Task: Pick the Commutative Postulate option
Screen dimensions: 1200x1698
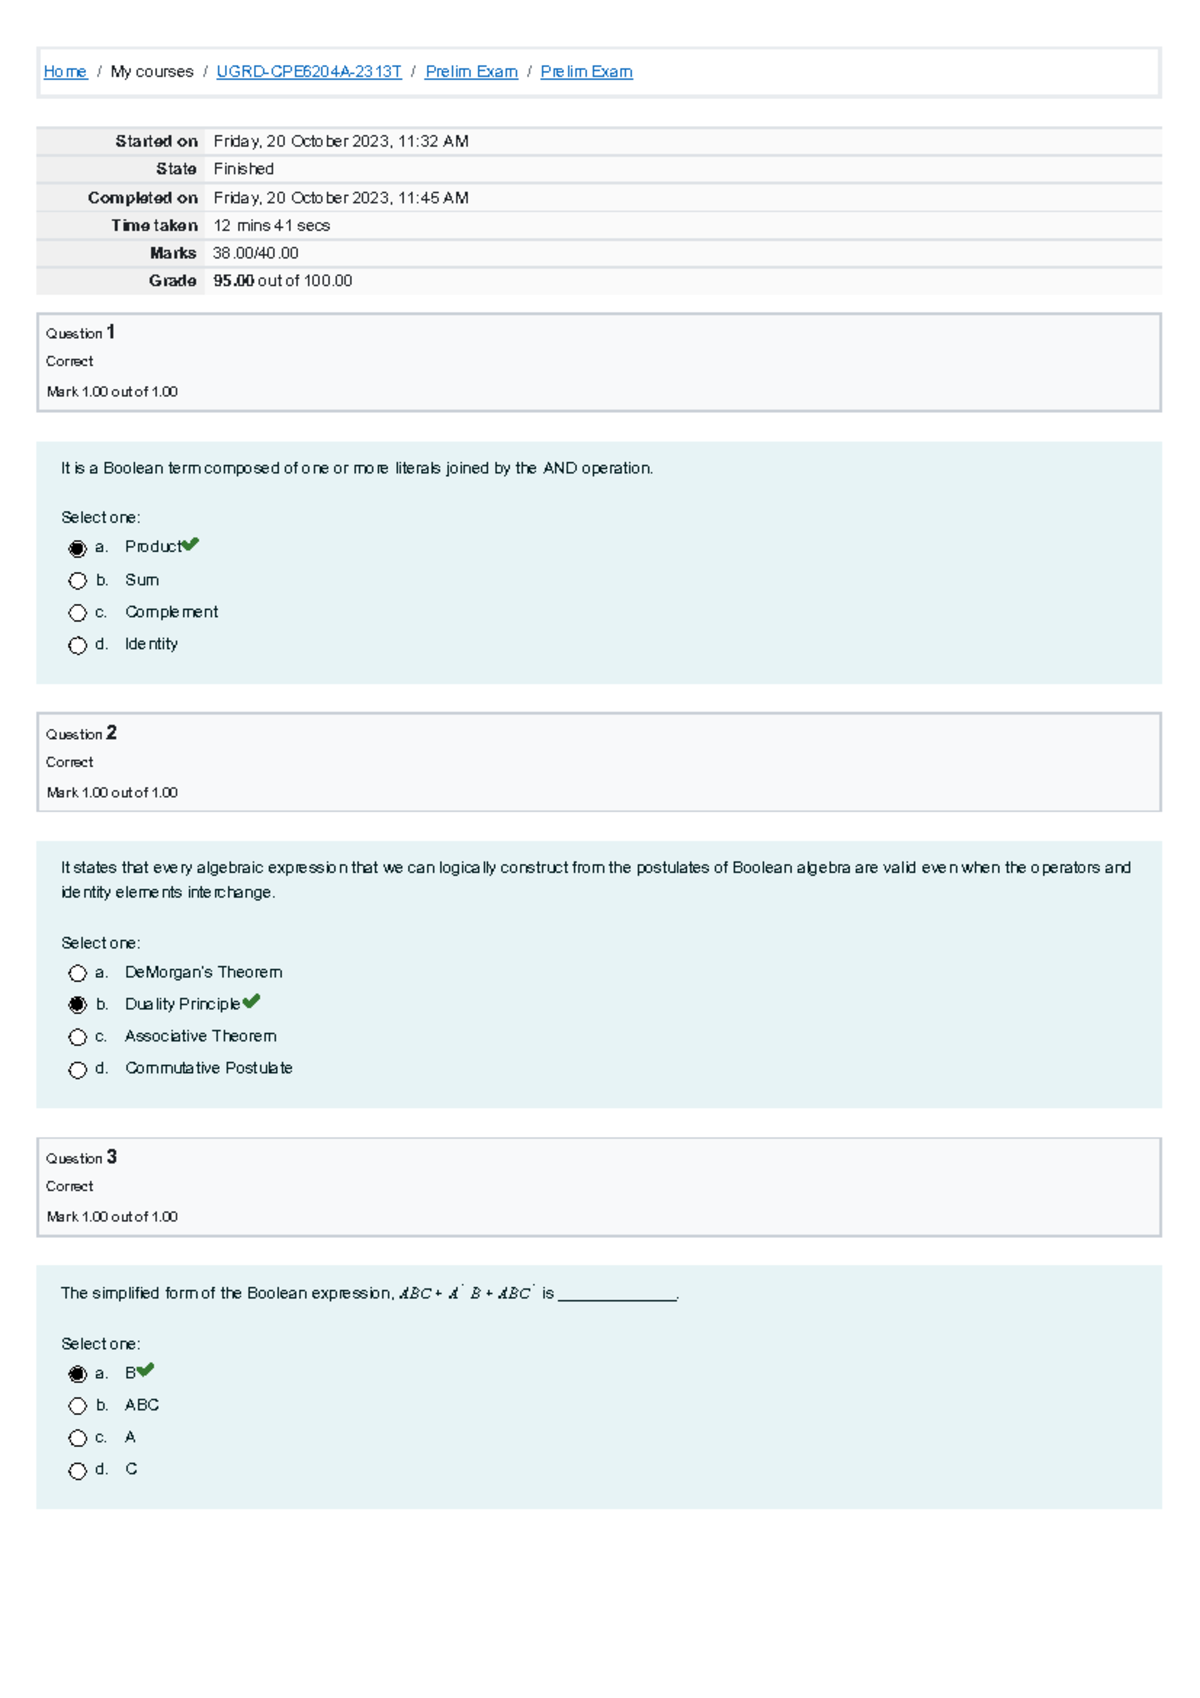Action: (x=78, y=1070)
